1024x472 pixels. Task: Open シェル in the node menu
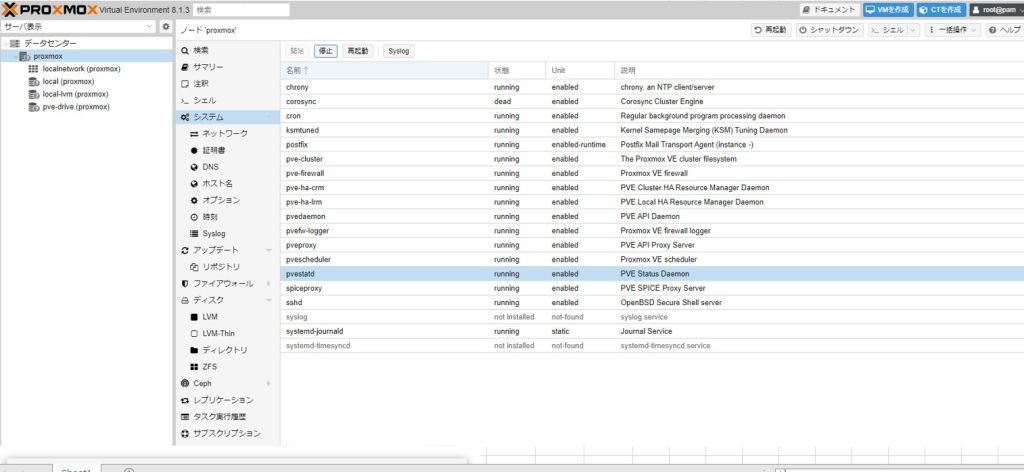click(x=227, y=101)
